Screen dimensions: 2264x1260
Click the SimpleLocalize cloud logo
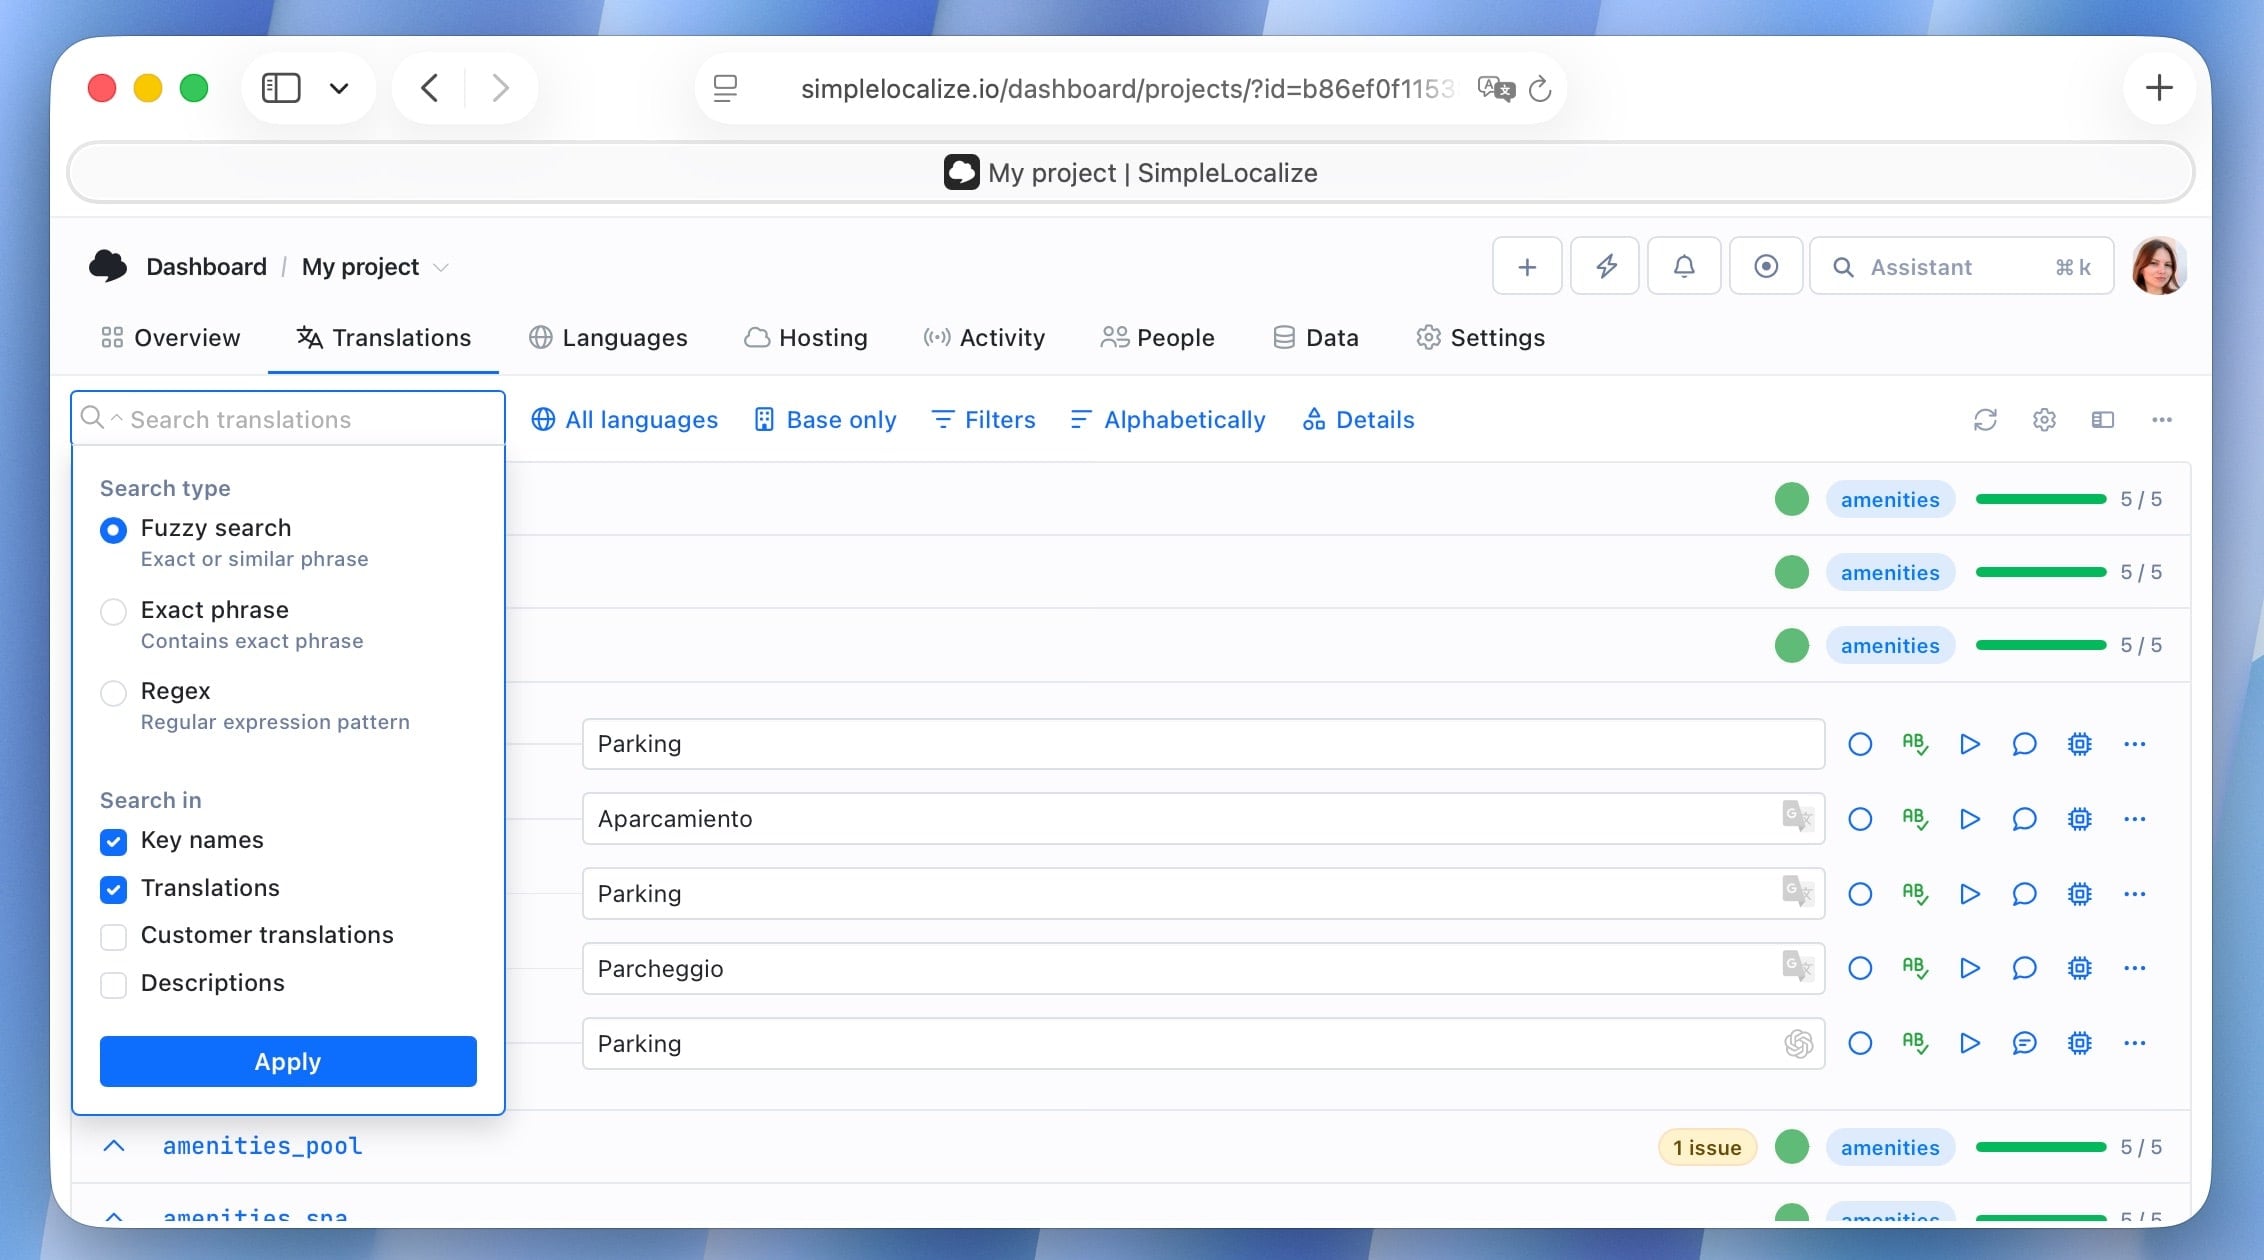tap(108, 266)
